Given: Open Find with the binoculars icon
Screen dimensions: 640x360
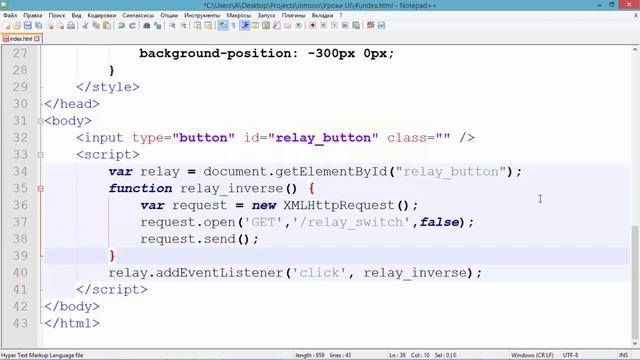Looking at the screenshot, I should point(147,25).
